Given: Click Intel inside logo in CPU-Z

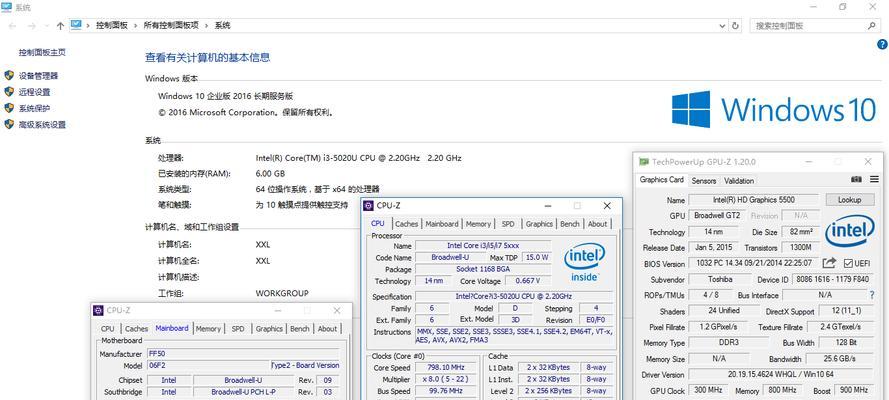Looking at the screenshot, I should pyautogui.click(x=584, y=263).
